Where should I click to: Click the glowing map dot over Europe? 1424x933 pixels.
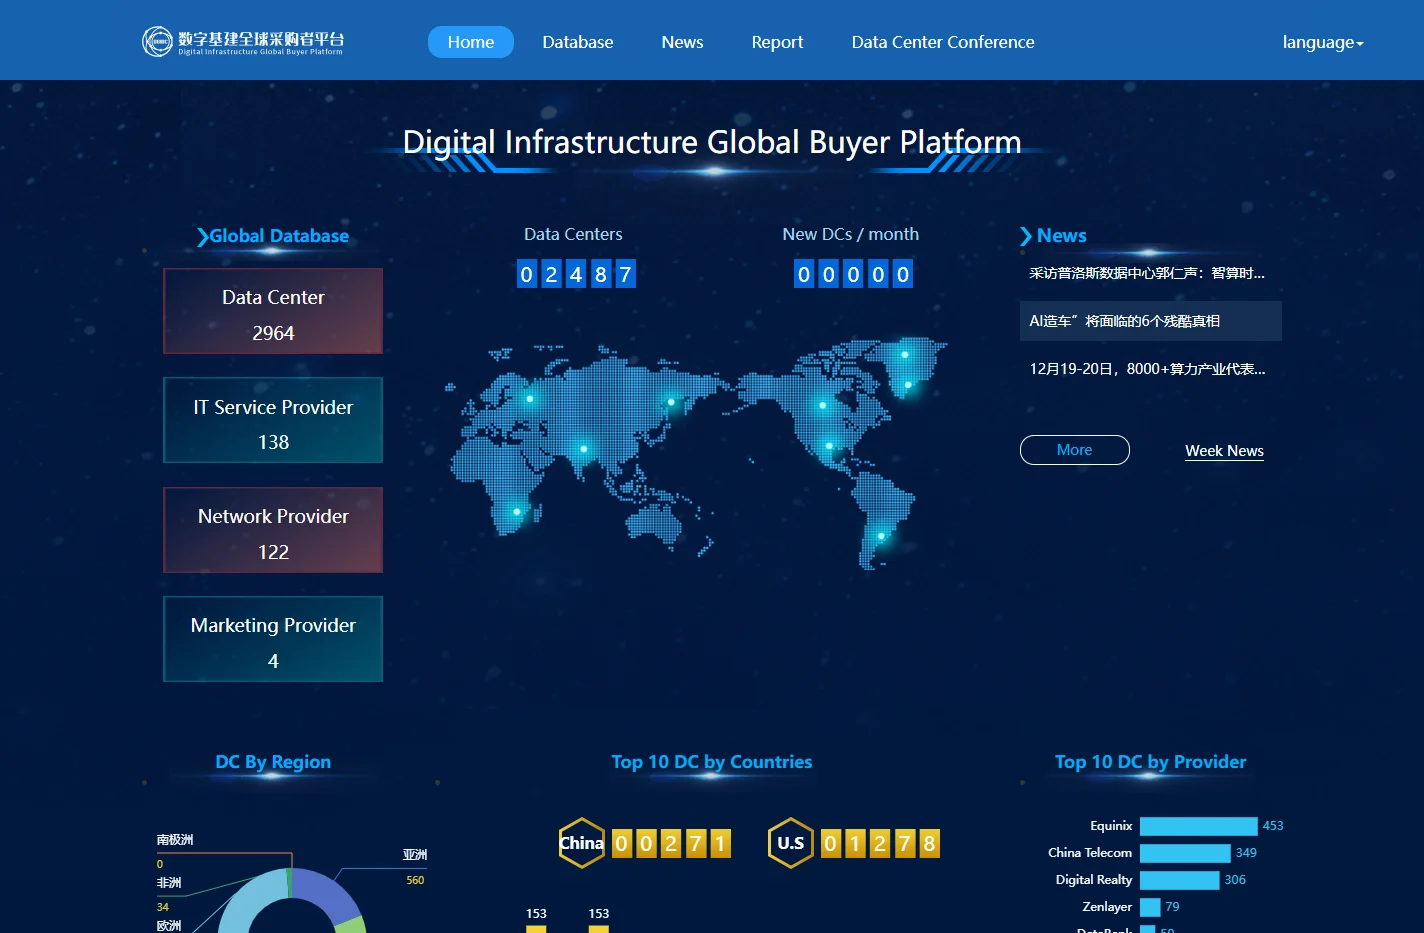(x=530, y=399)
